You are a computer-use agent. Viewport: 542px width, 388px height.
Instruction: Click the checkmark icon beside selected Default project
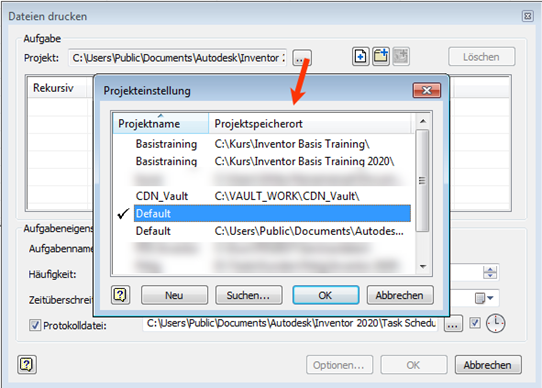point(123,214)
